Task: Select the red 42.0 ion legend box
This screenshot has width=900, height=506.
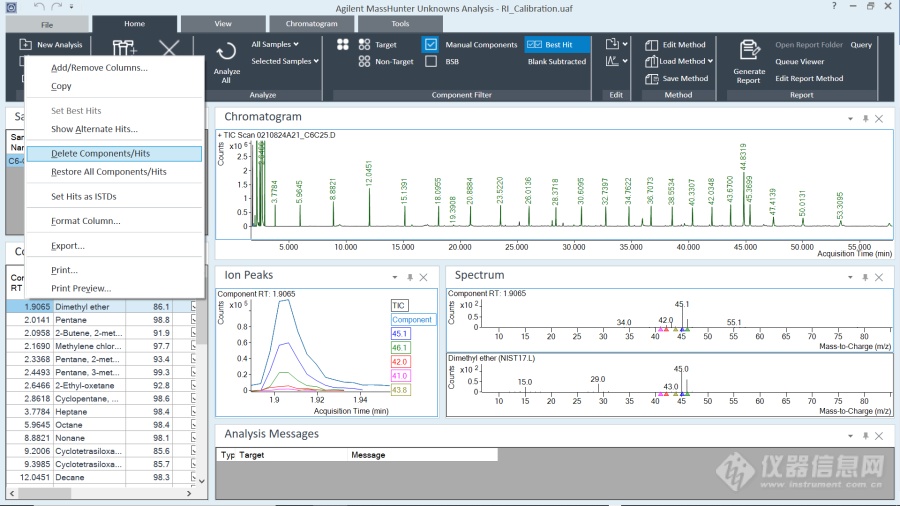Action: (399, 361)
